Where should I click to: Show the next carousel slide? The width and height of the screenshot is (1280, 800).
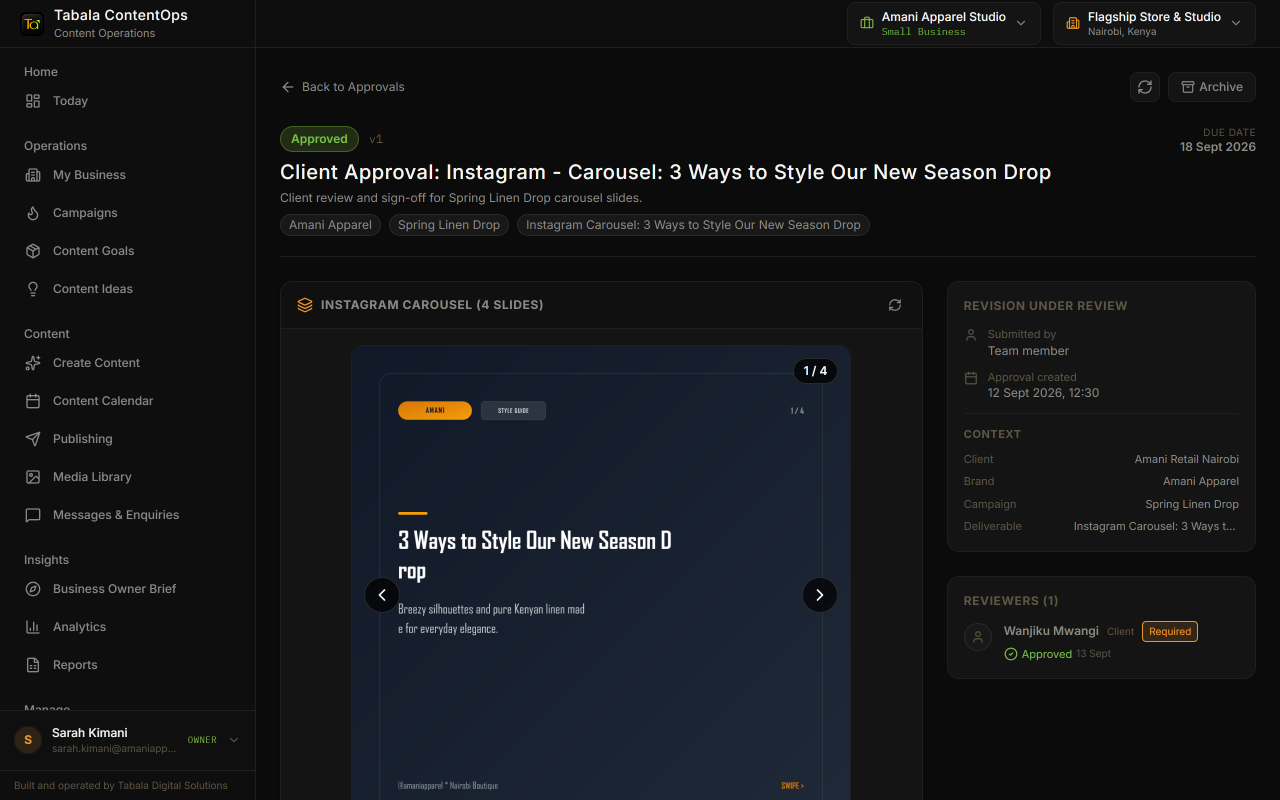tap(820, 595)
